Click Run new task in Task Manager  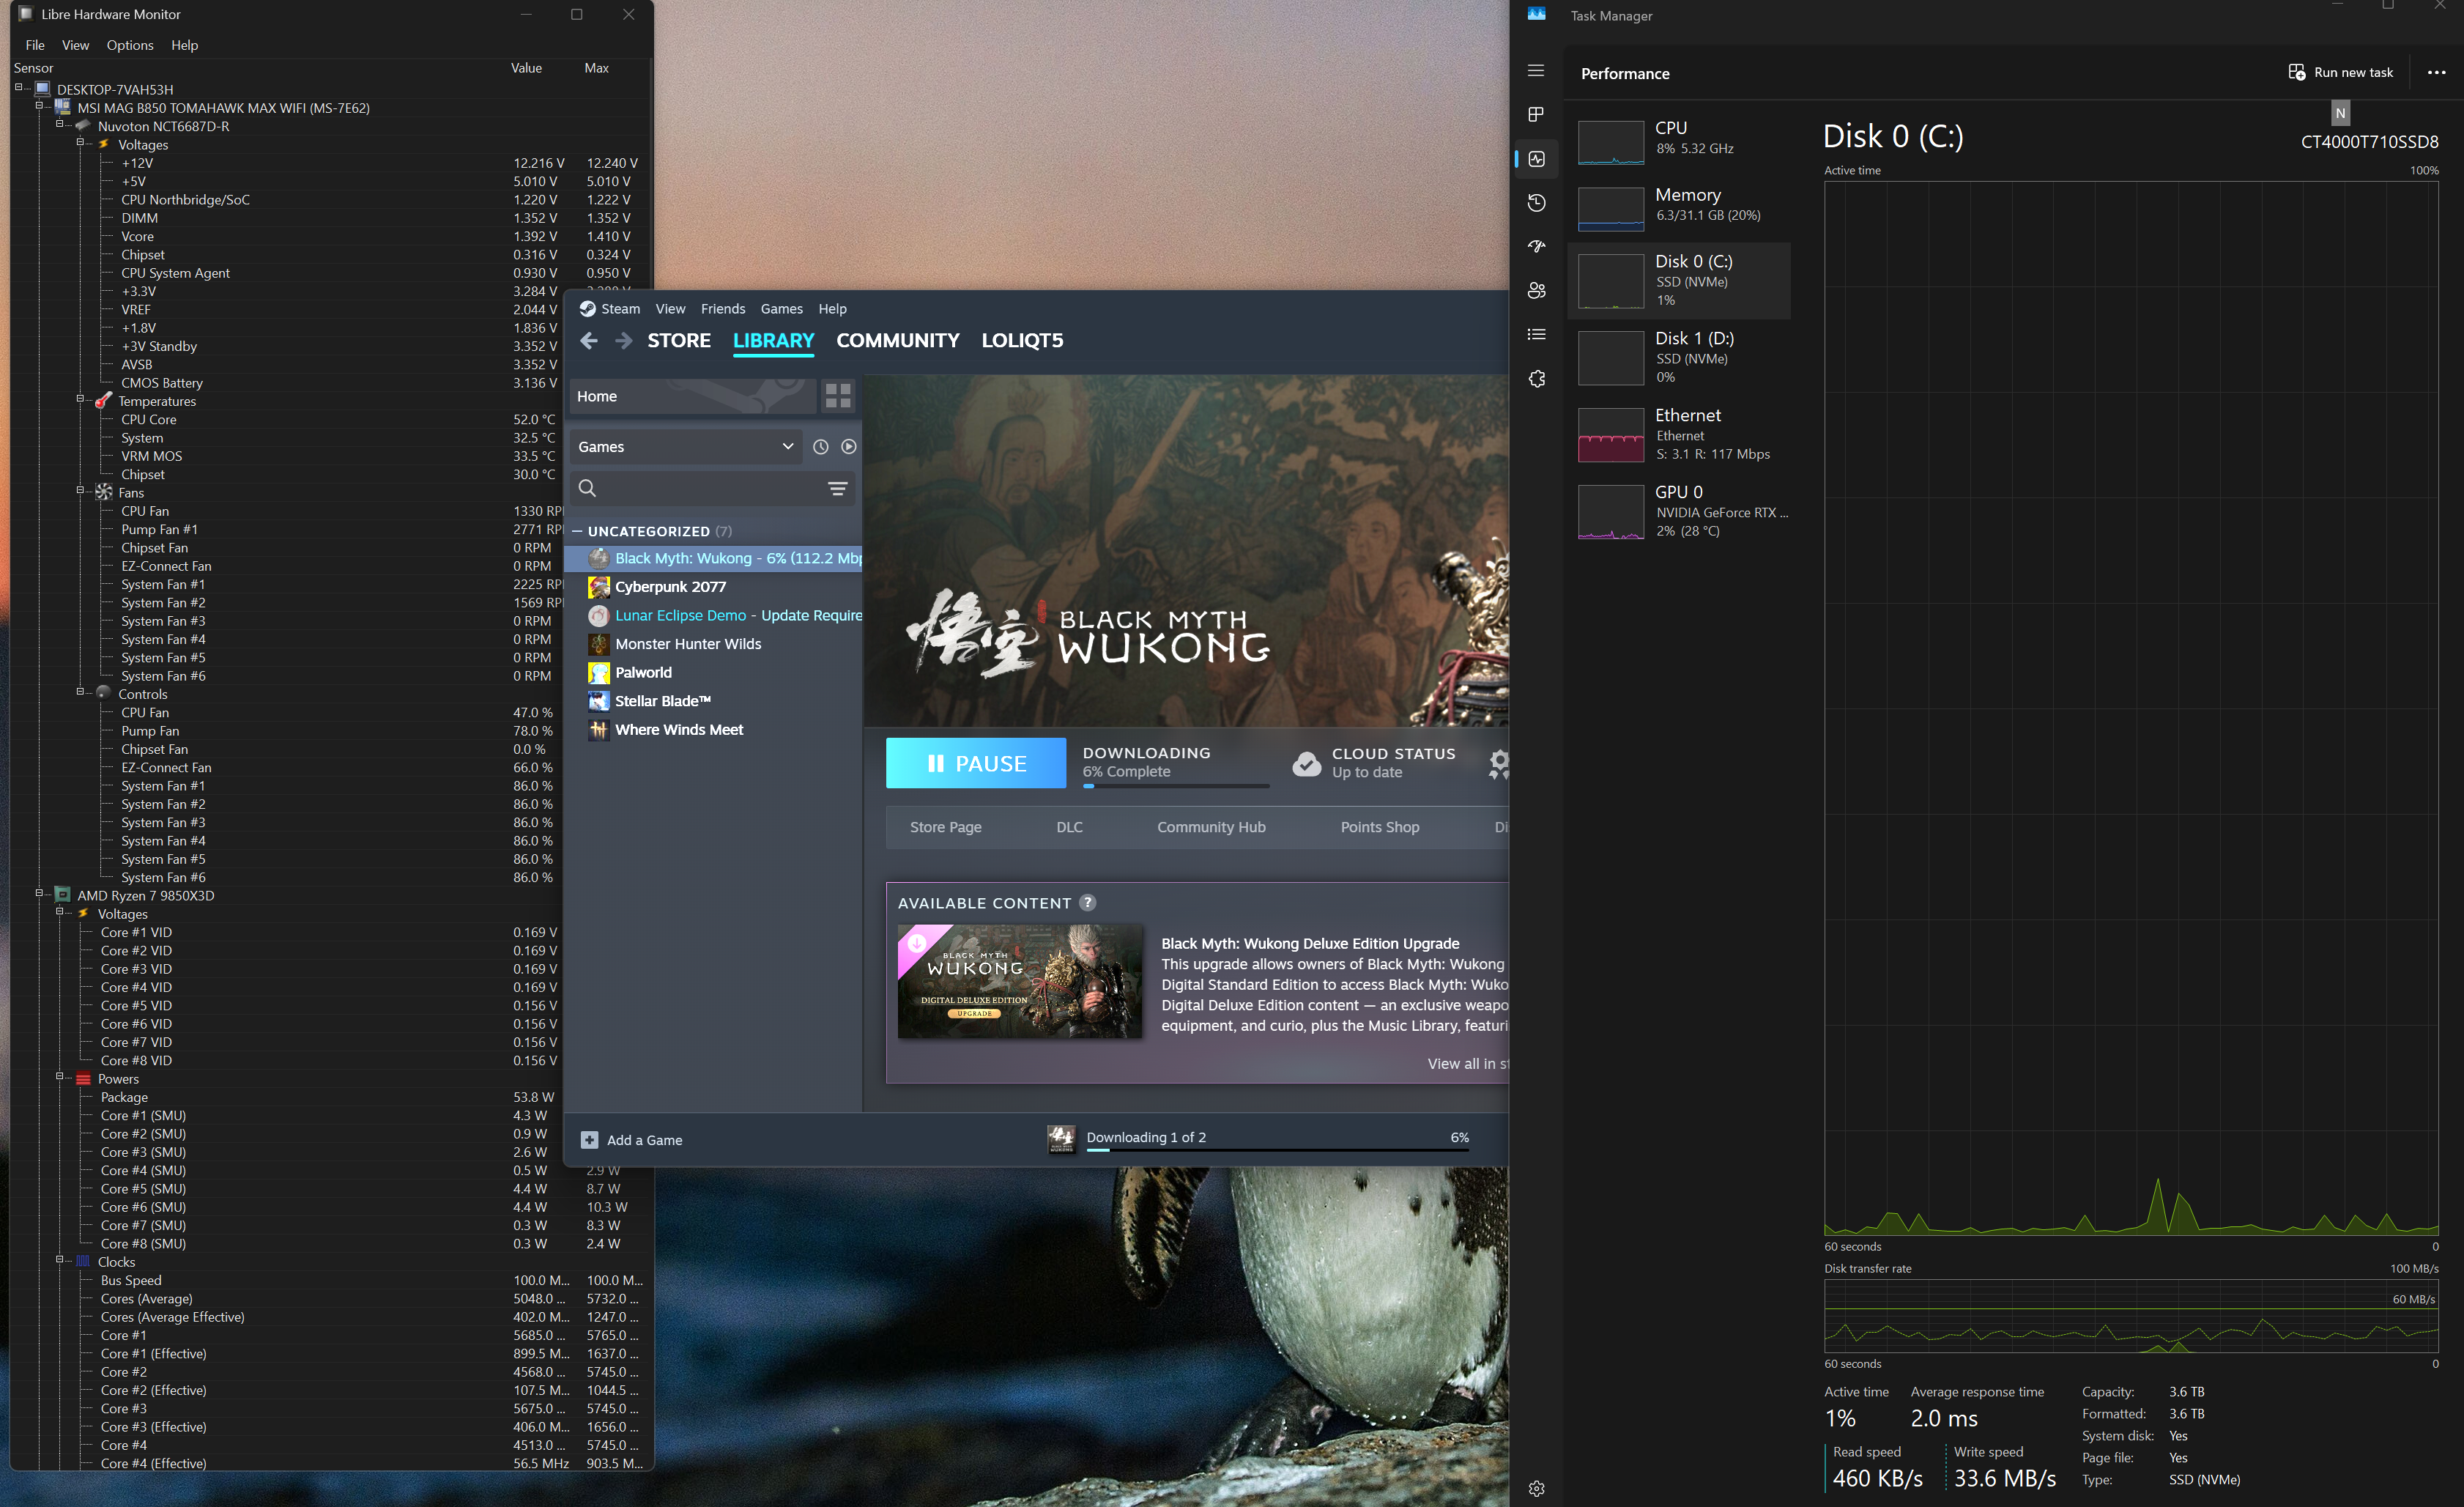click(2340, 72)
